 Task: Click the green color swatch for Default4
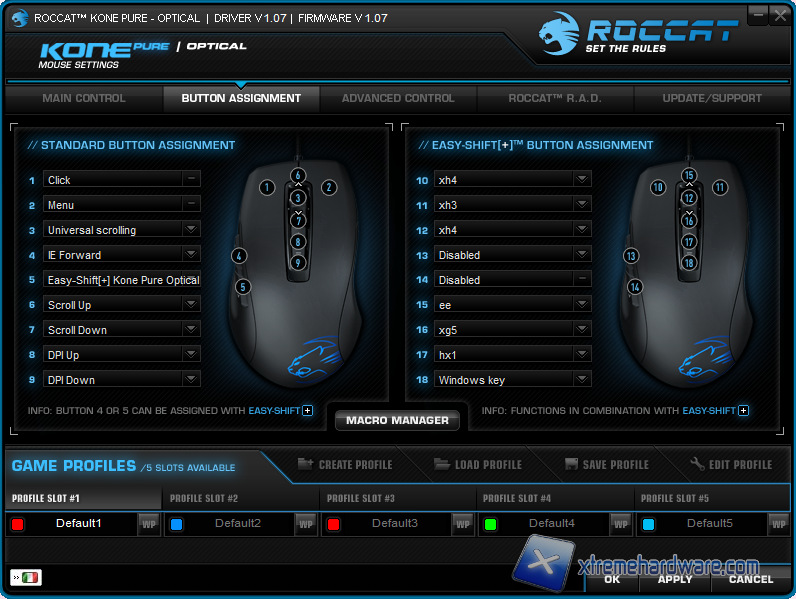[490, 524]
